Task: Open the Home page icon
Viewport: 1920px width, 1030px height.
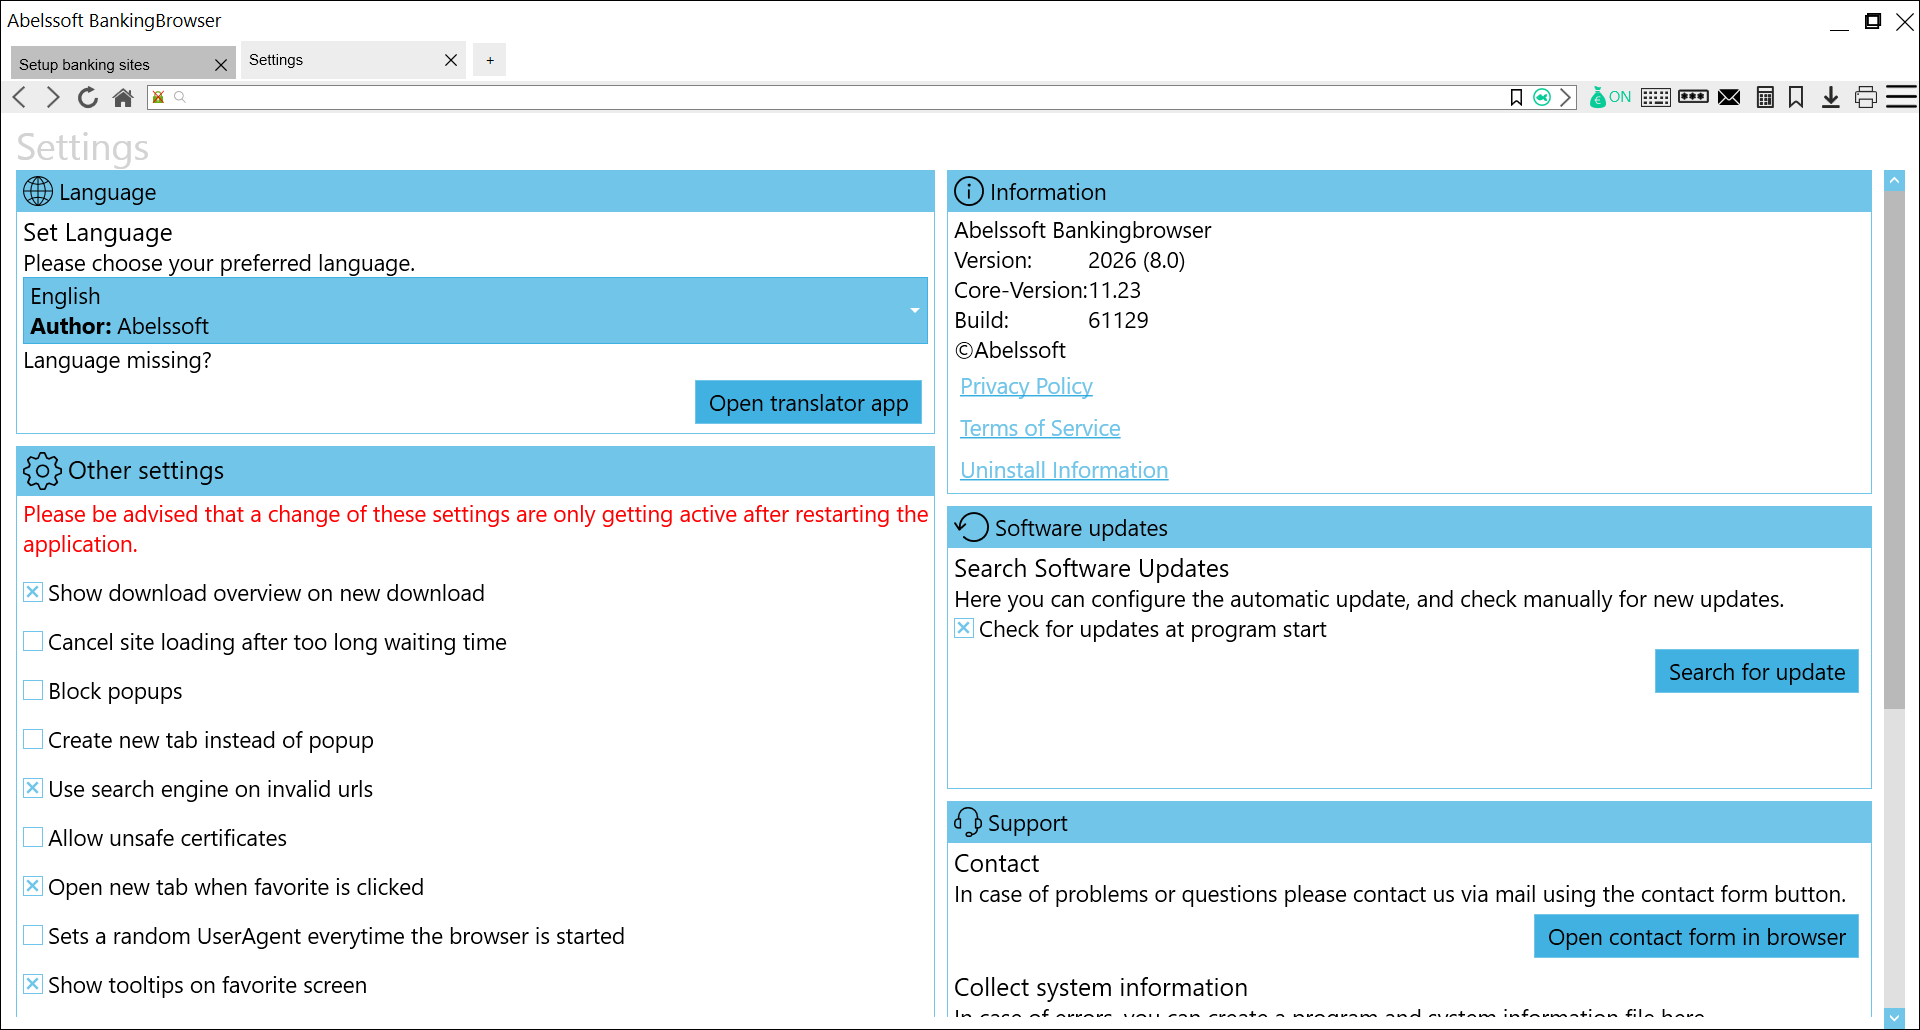Action: click(123, 97)
